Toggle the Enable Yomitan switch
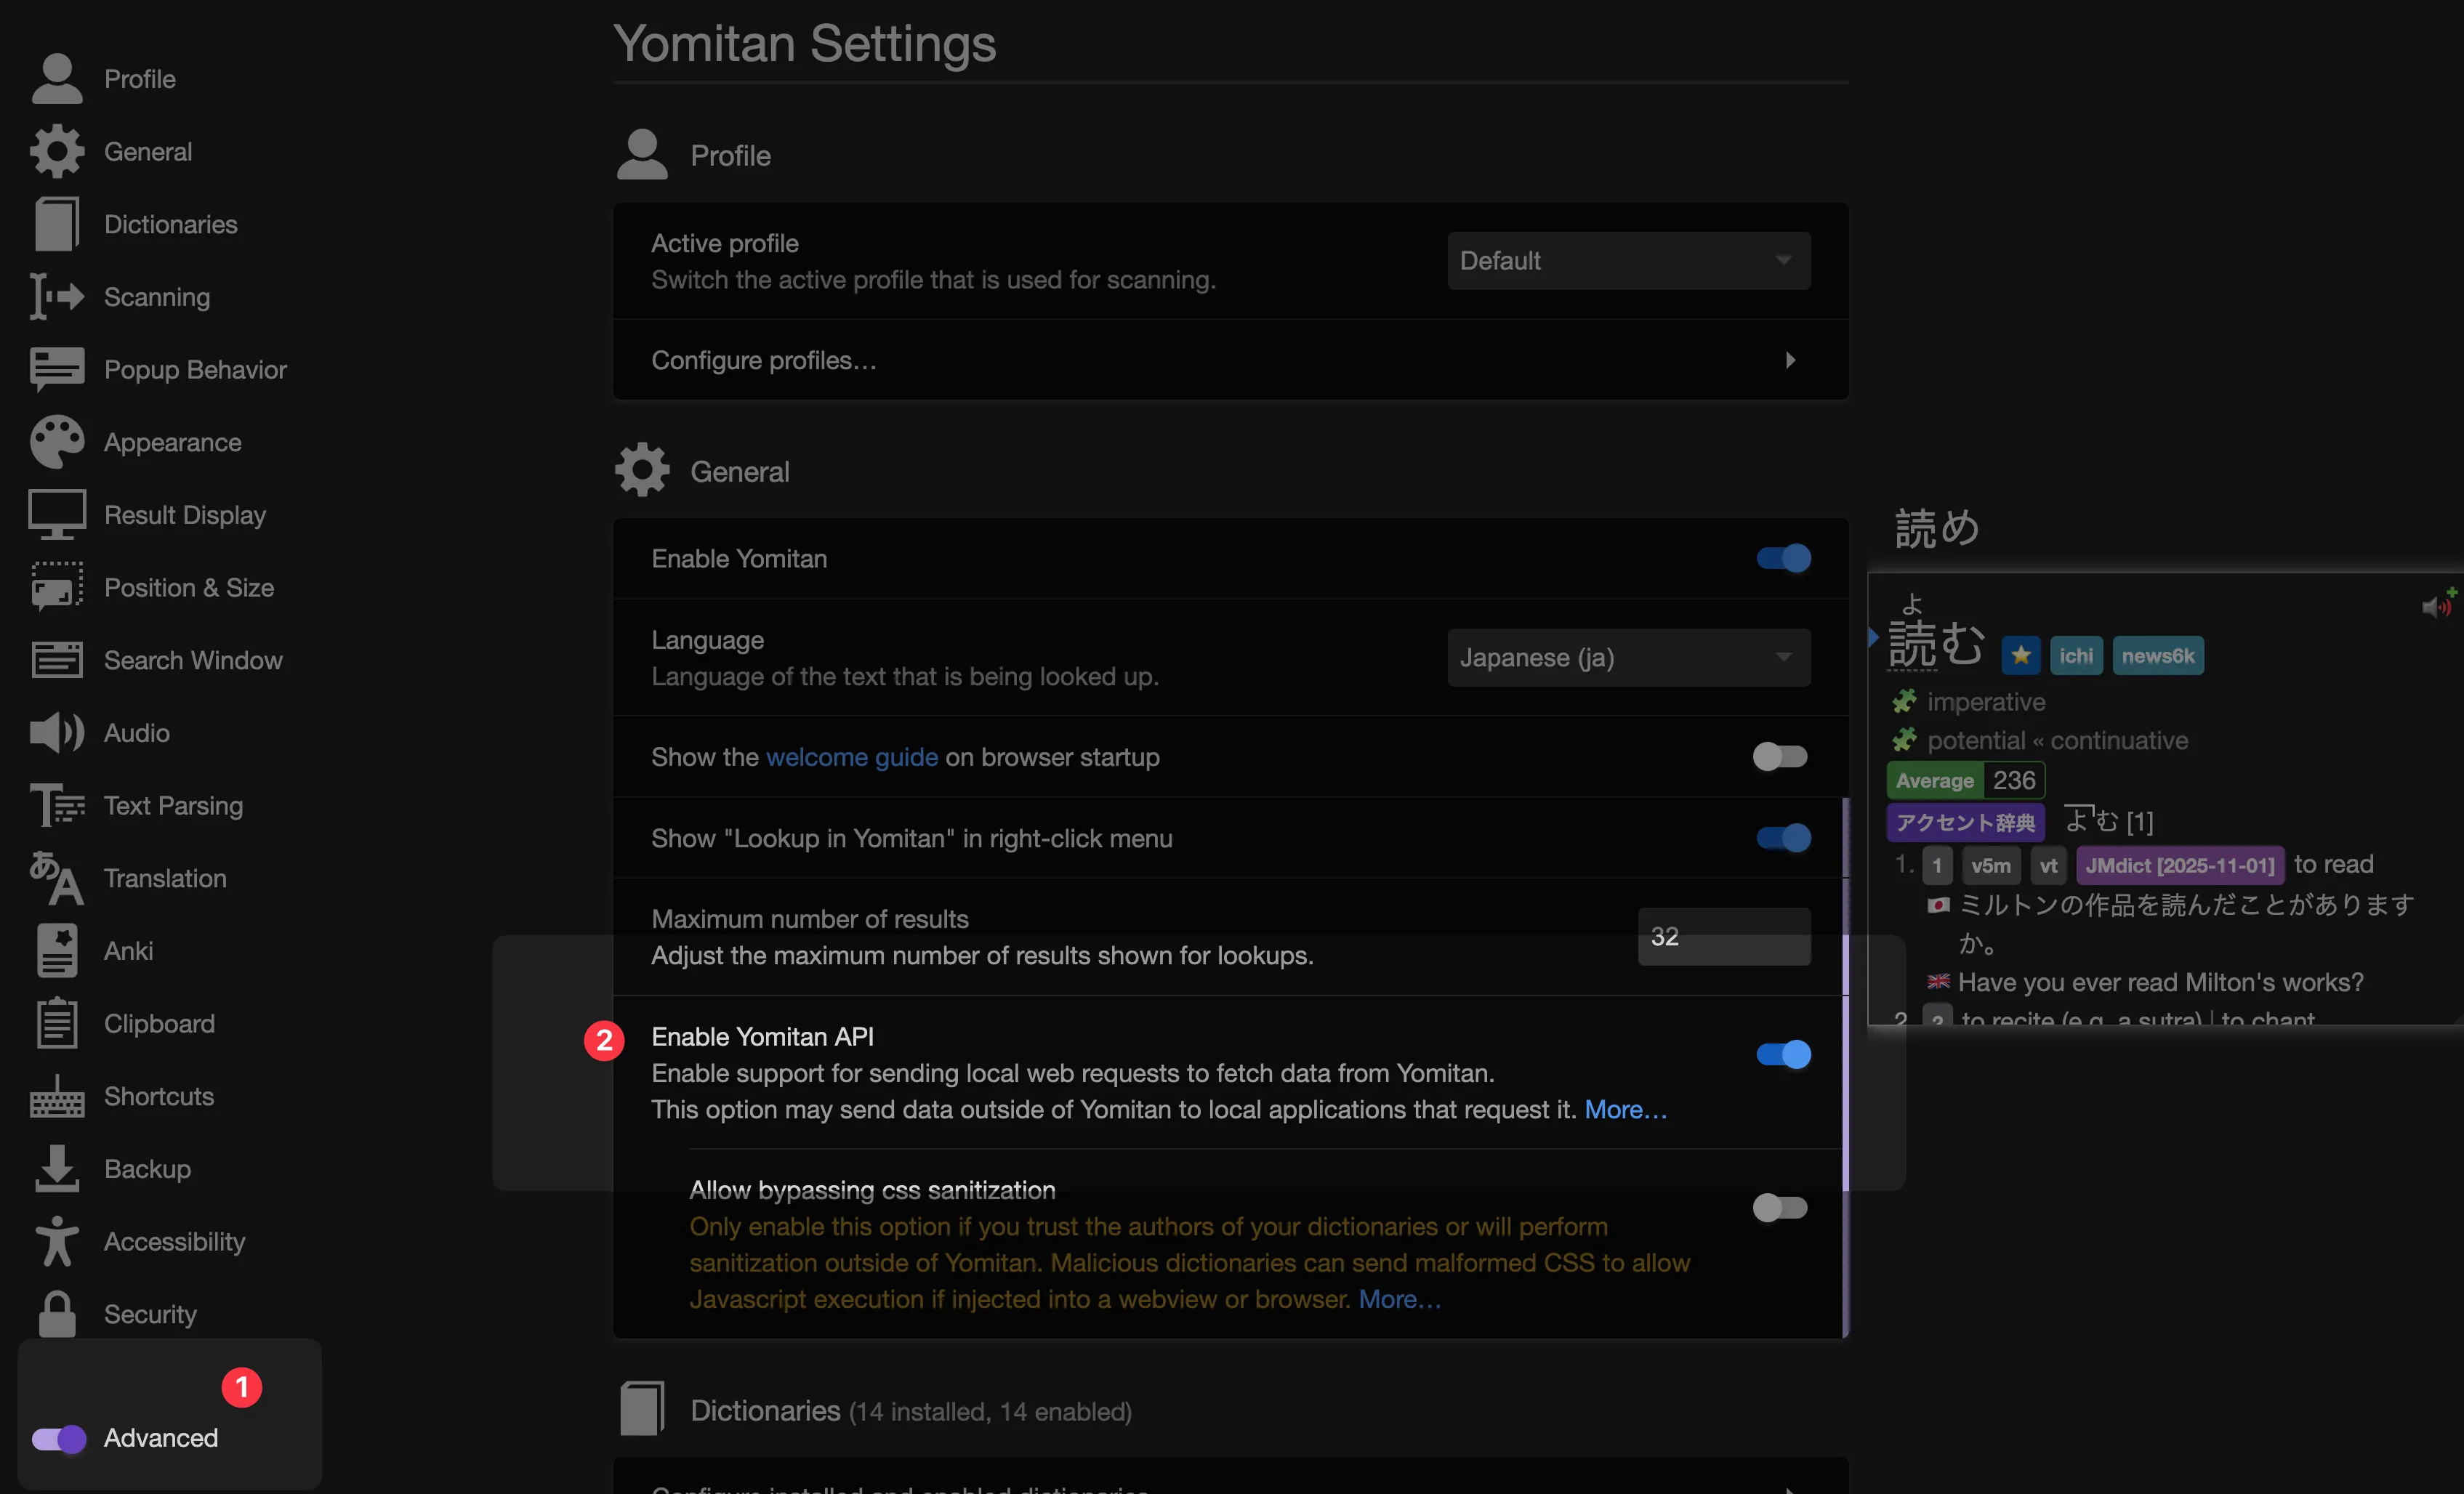The height and width of the screenshot is (1494, 2464). coord(1783,558)
